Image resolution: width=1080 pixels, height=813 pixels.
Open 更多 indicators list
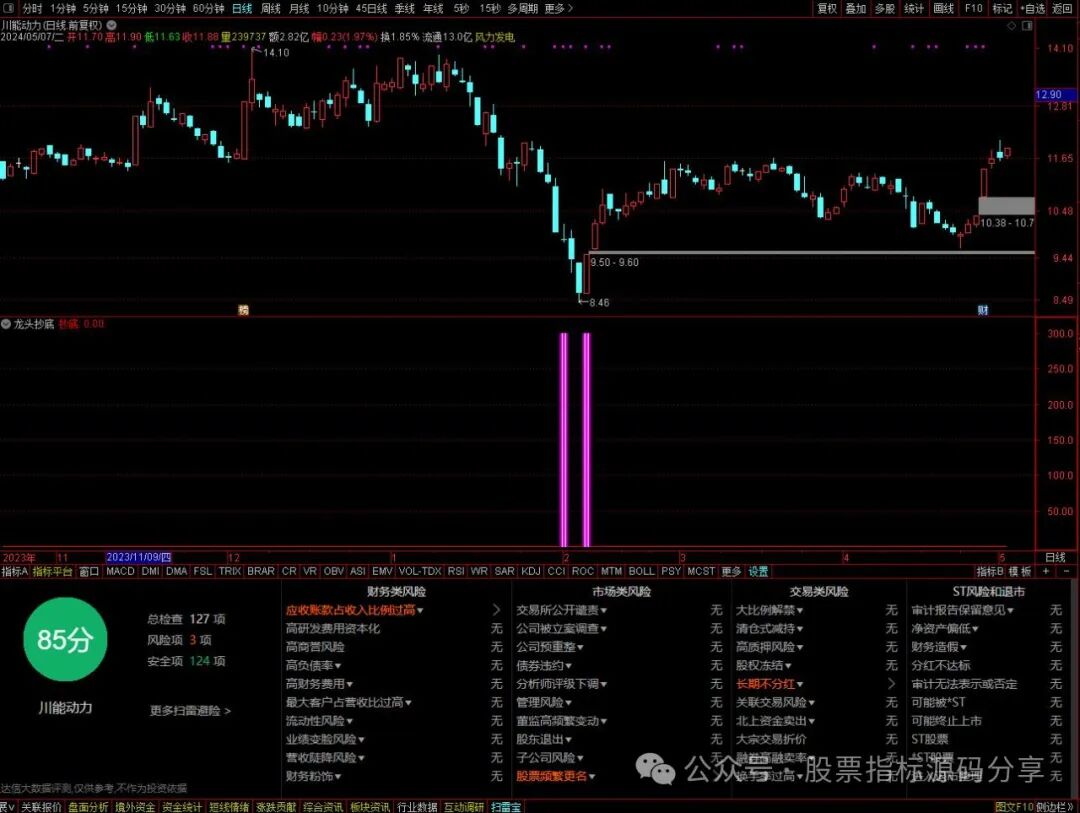point(731,572)
